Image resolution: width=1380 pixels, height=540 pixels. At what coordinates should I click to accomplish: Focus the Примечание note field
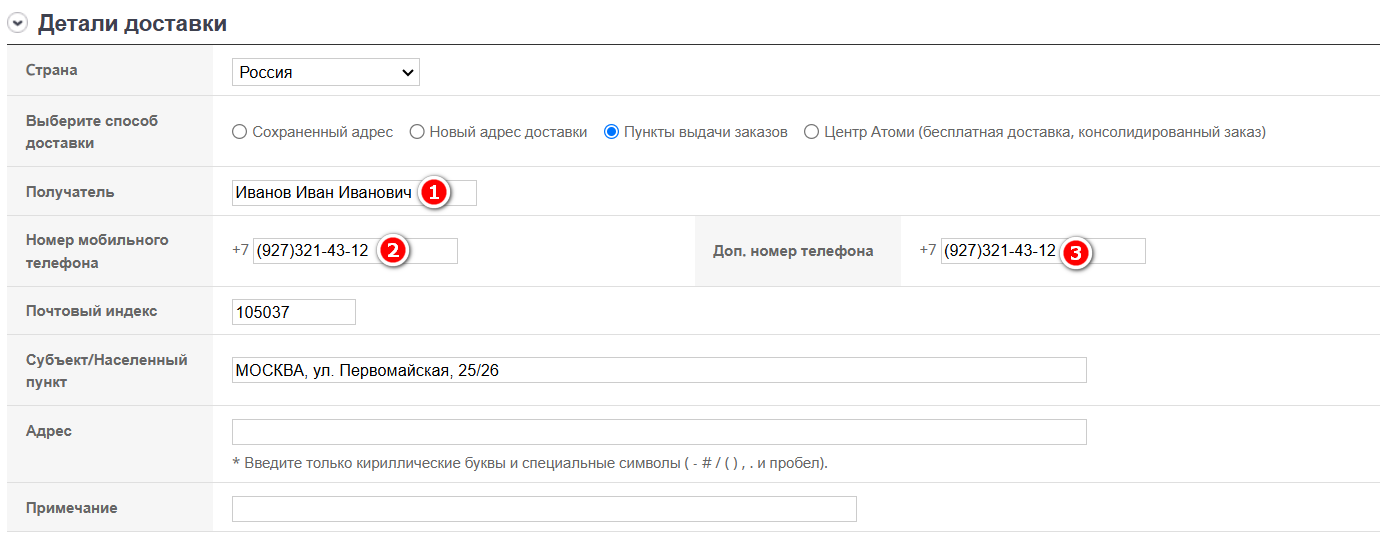(543, 509)
